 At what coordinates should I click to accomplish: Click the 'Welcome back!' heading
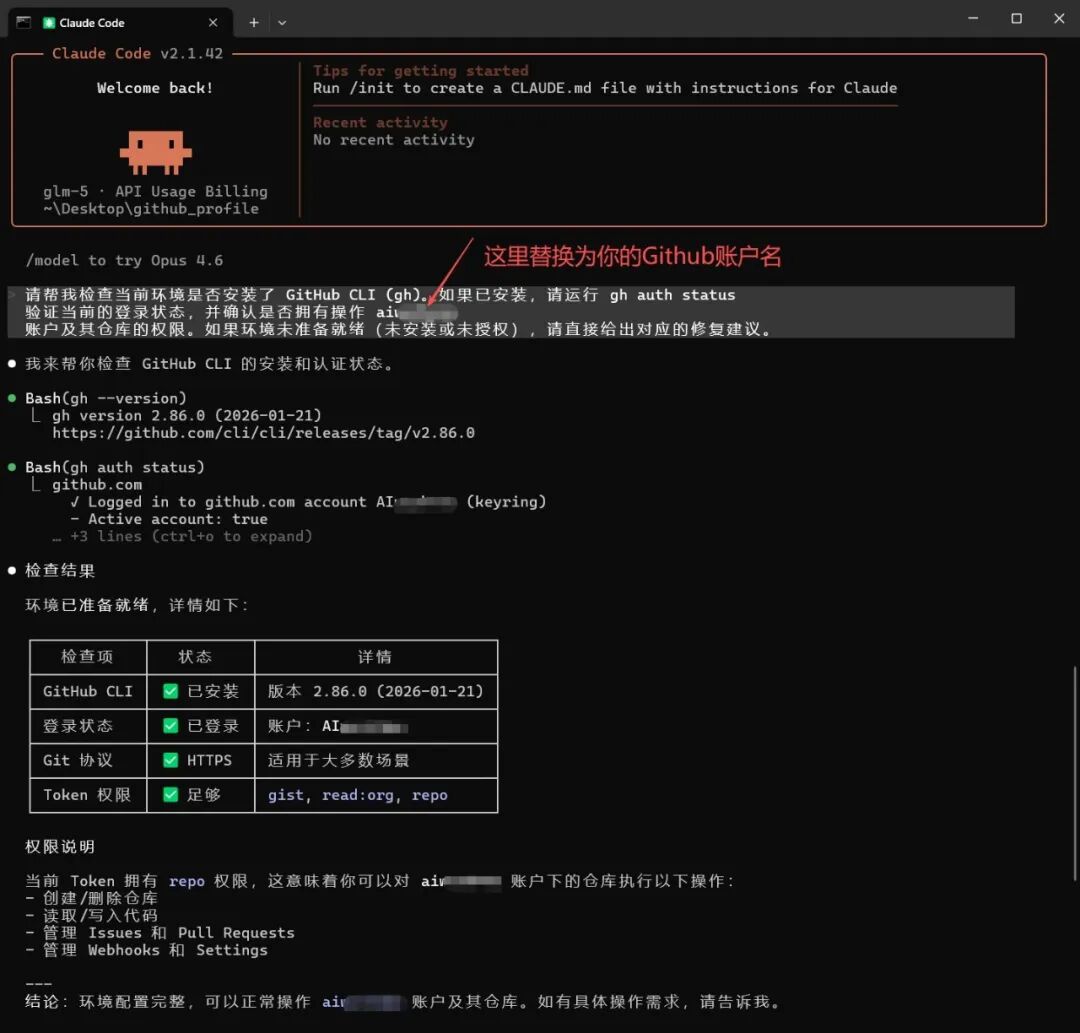tap(155, 88)
